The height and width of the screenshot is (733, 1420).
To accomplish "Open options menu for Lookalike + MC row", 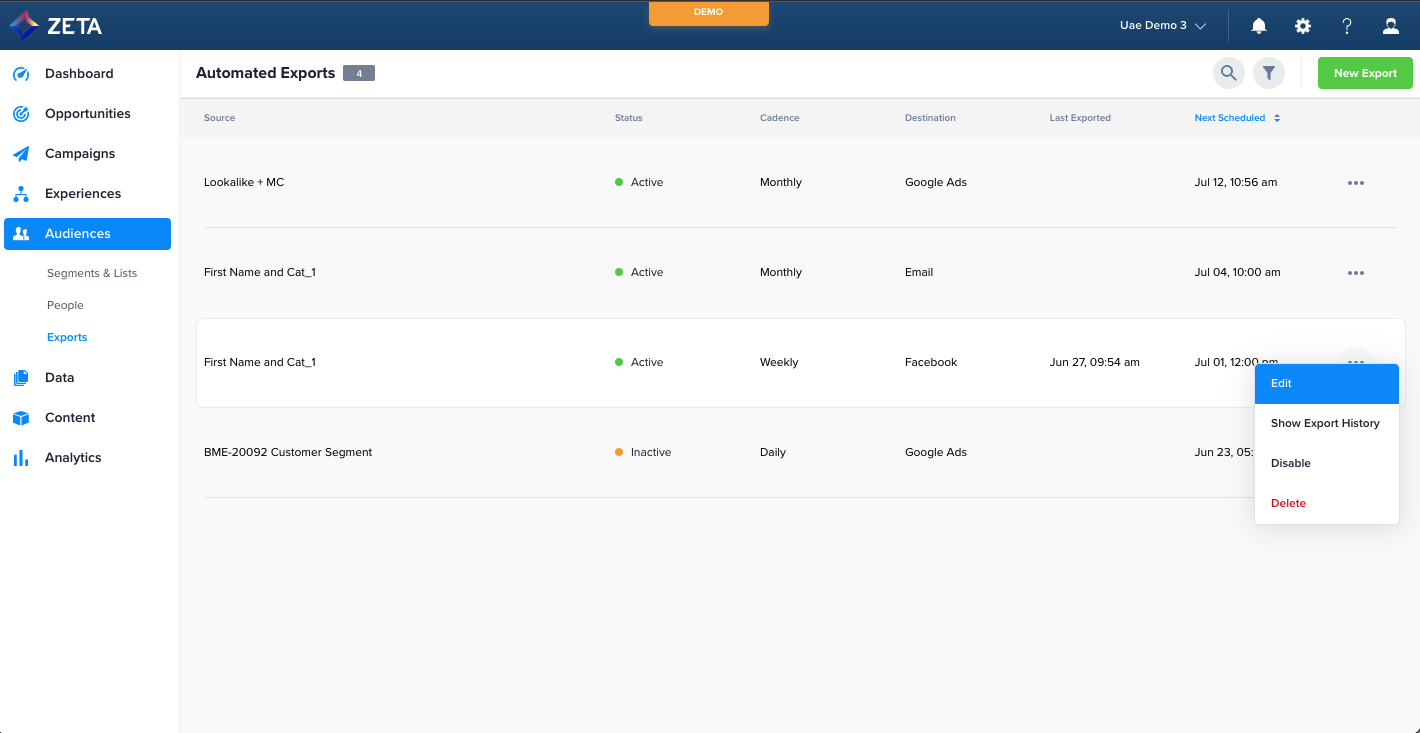I will (x=1356, y=183).
